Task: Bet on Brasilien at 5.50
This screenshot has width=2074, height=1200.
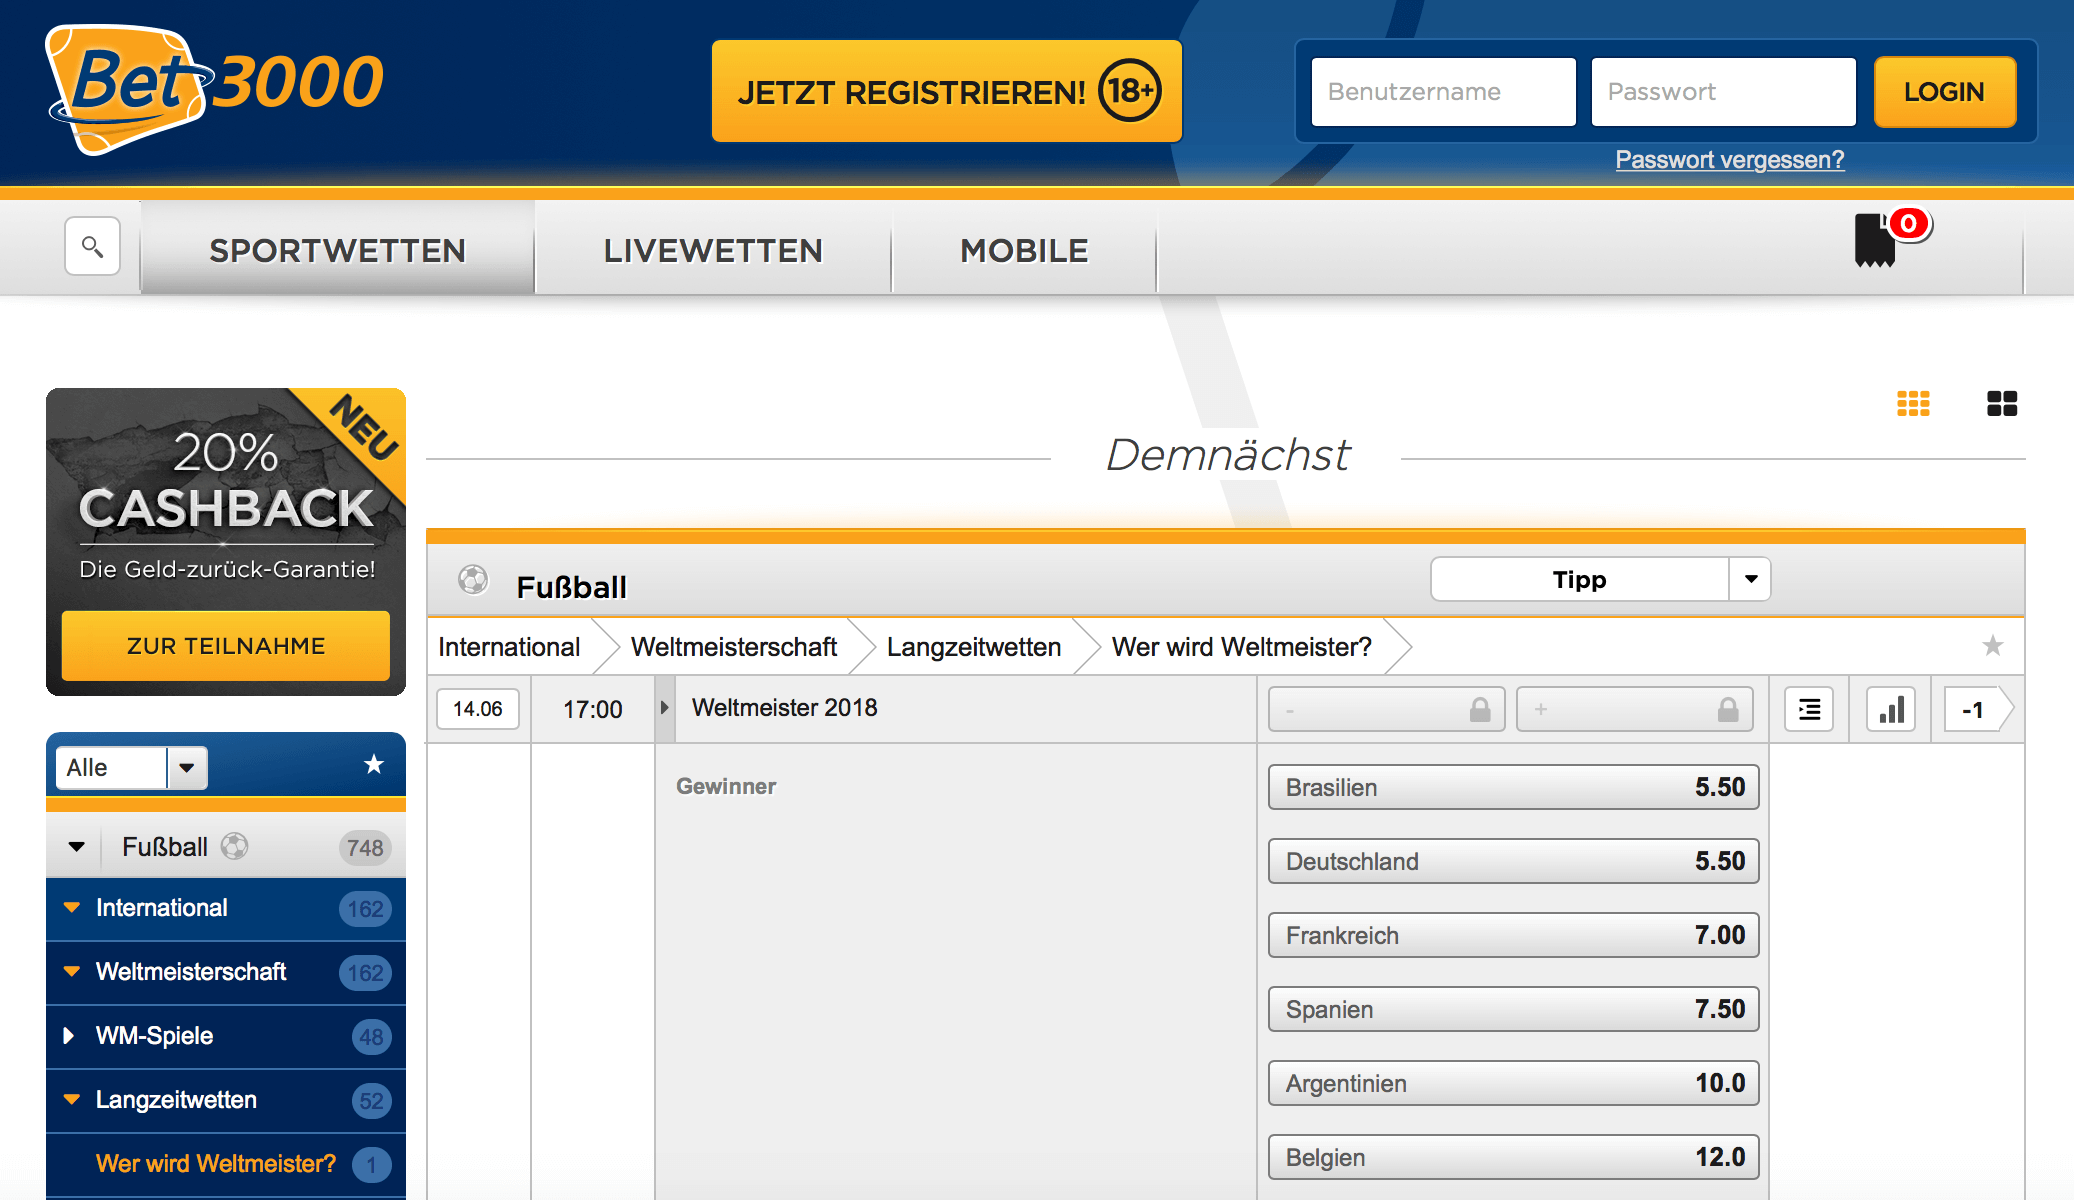Action: (1513, 787)
